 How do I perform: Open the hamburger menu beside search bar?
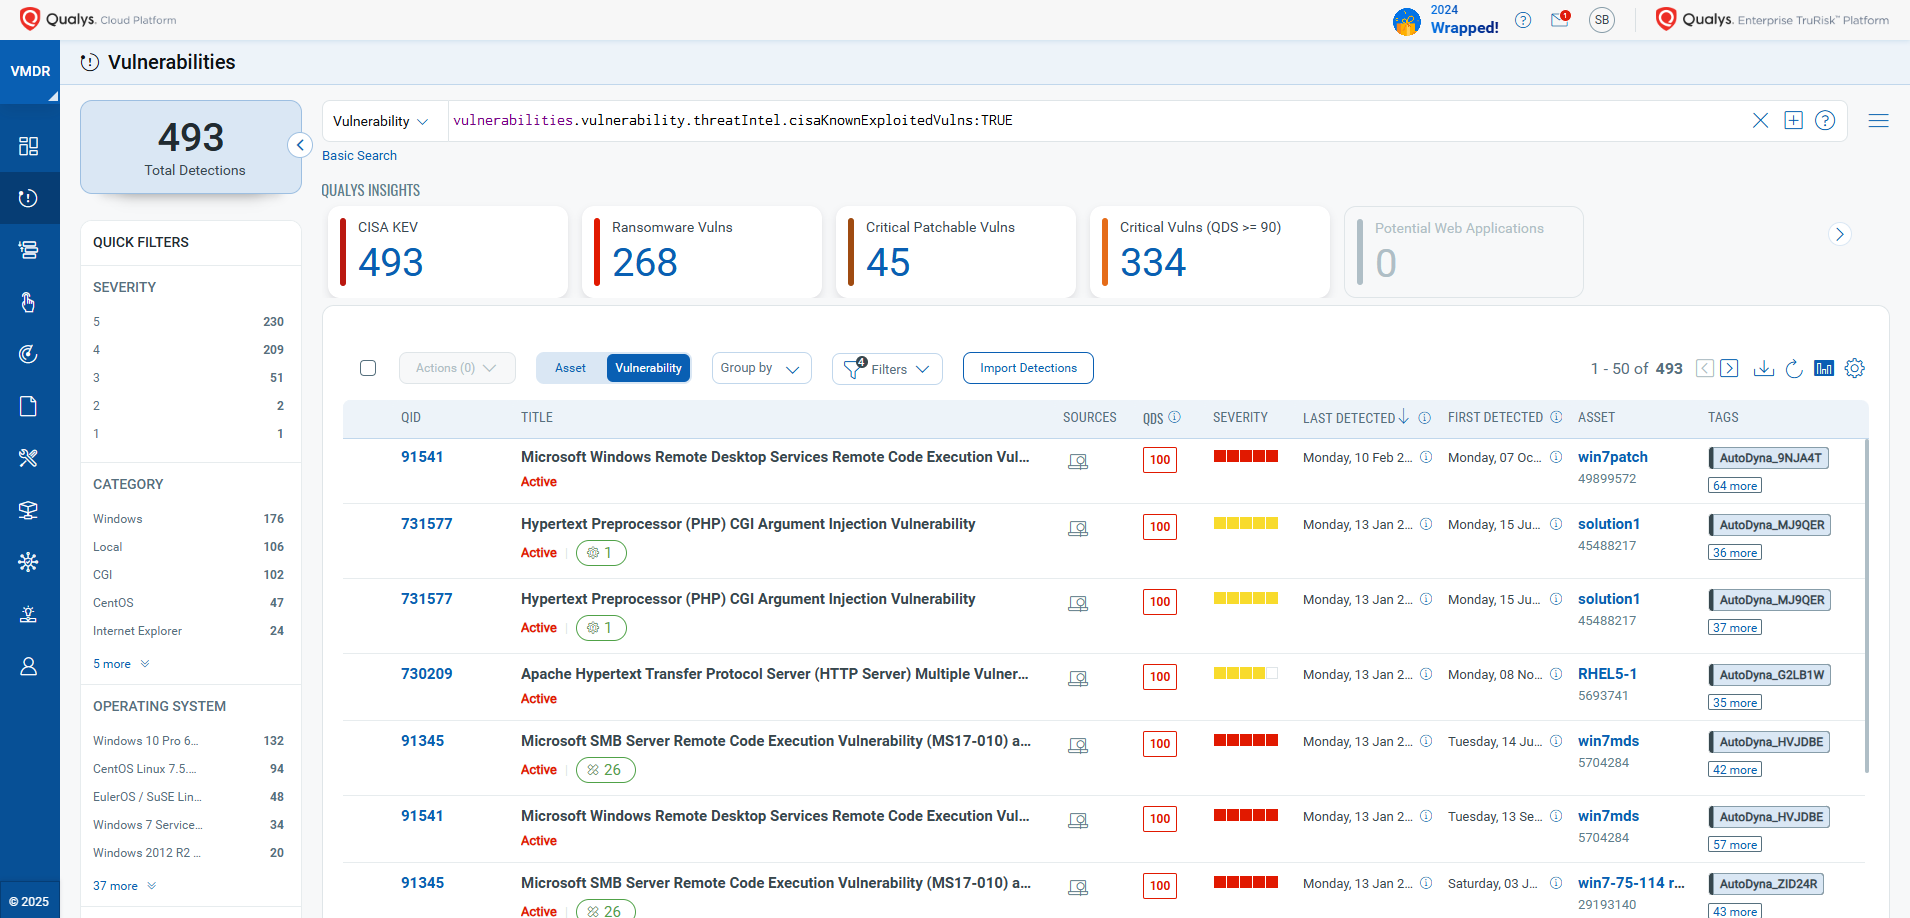tap(1878, 120)
